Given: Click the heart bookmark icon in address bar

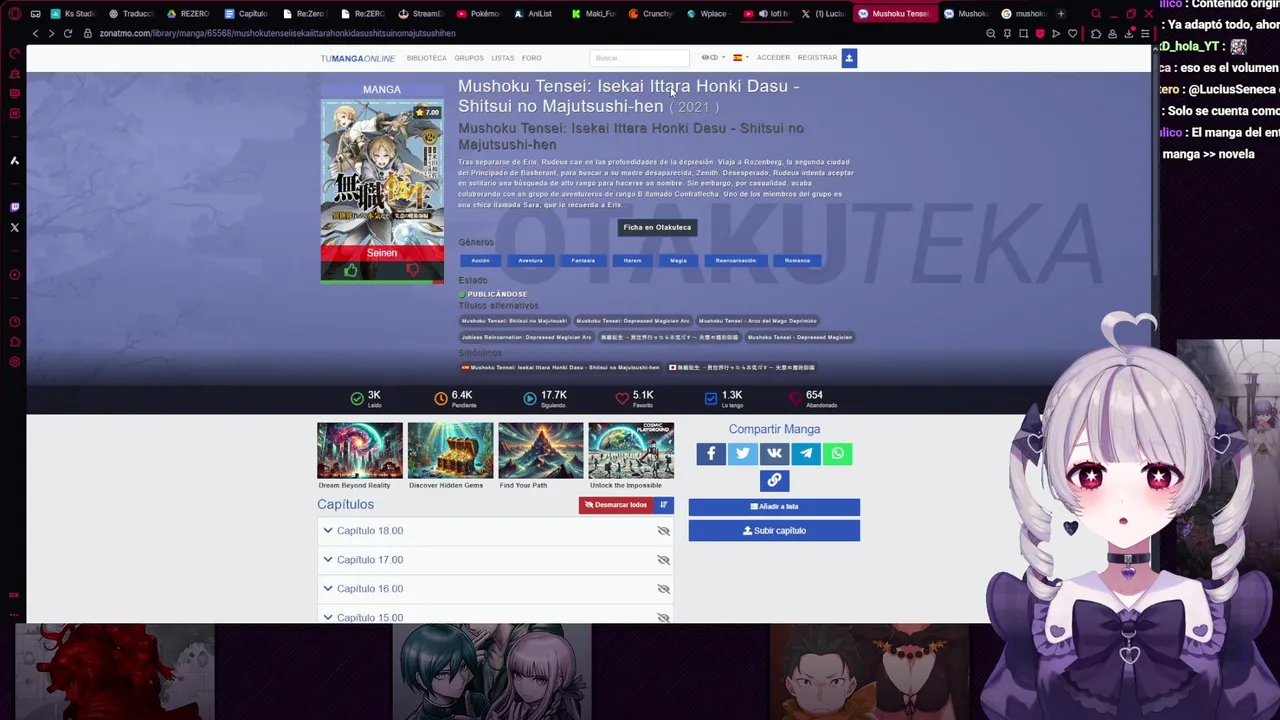Looking at the screenshot, I should coord(1073,33).
